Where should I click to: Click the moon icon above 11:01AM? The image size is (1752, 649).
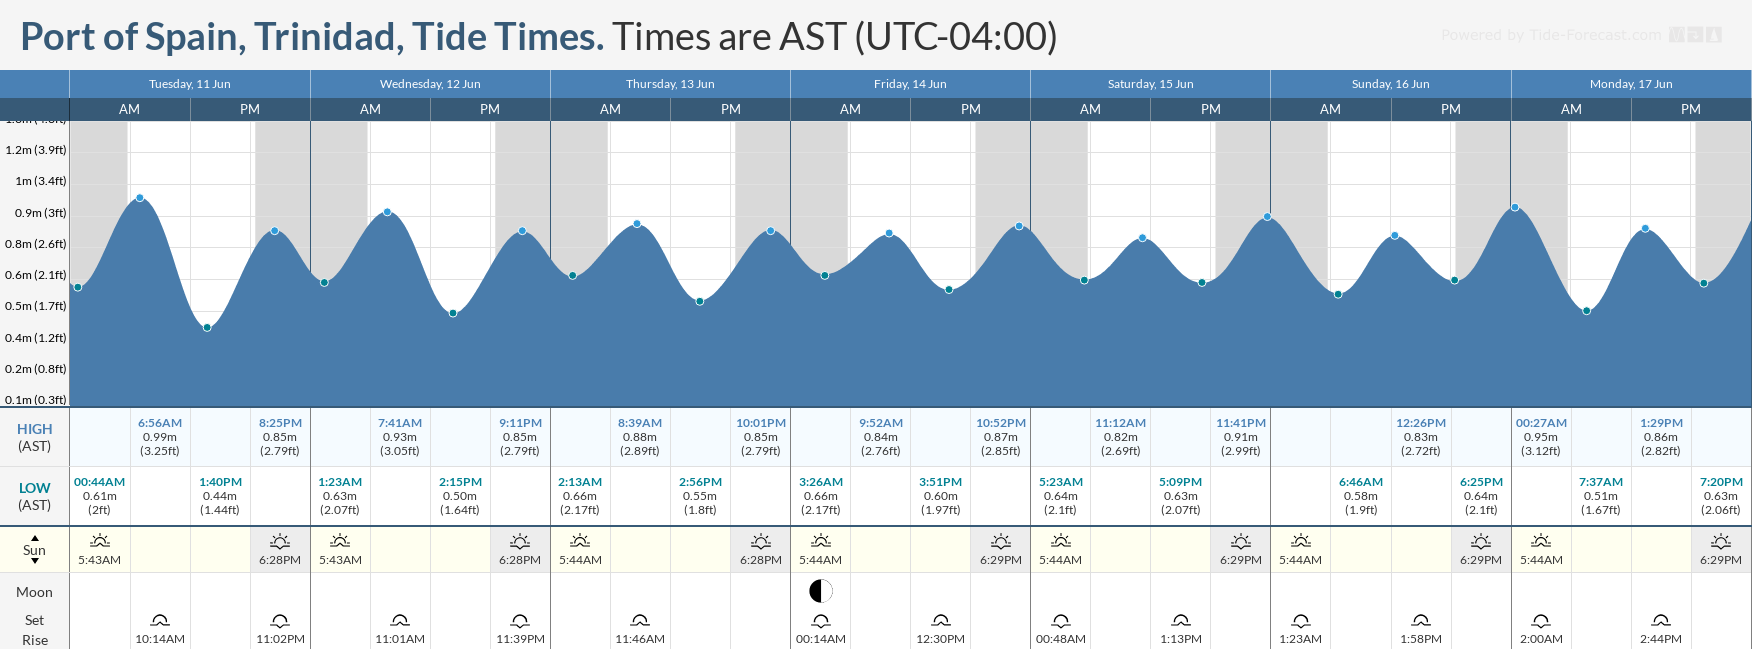tap(400, 621)
